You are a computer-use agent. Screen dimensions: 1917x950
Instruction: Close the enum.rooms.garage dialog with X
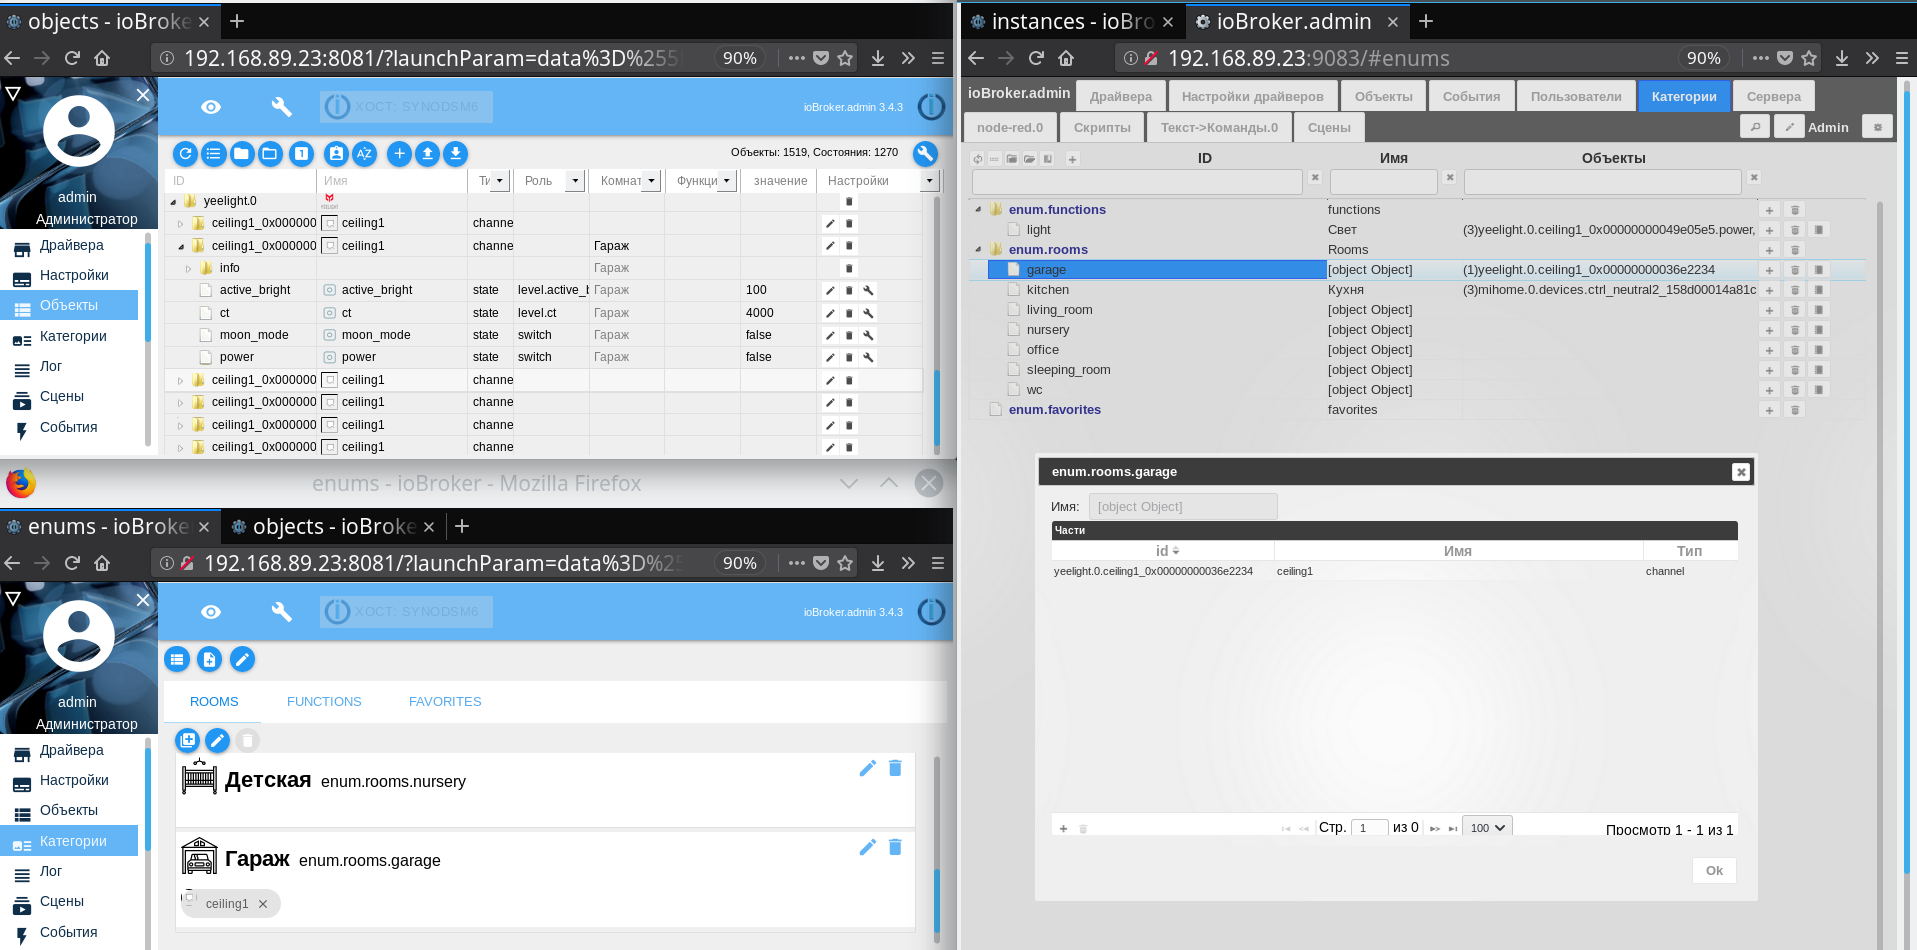(1741, 472)
